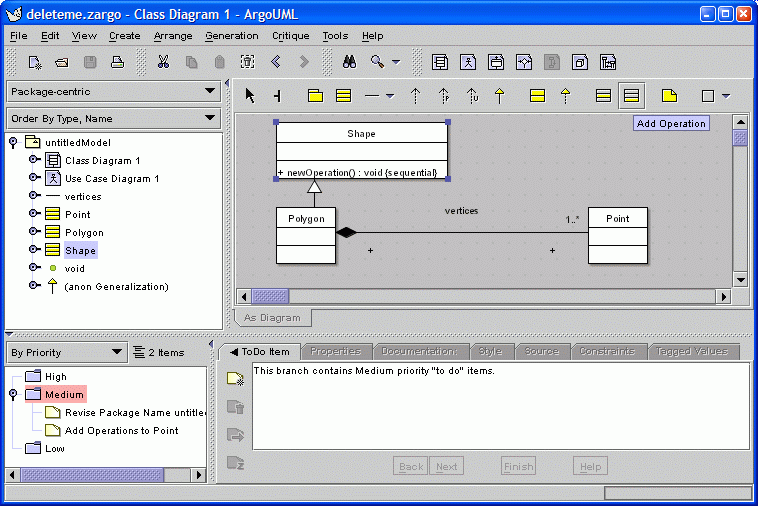758x506 pixels.
Task: Open the Generation menu
Action: 232,36
